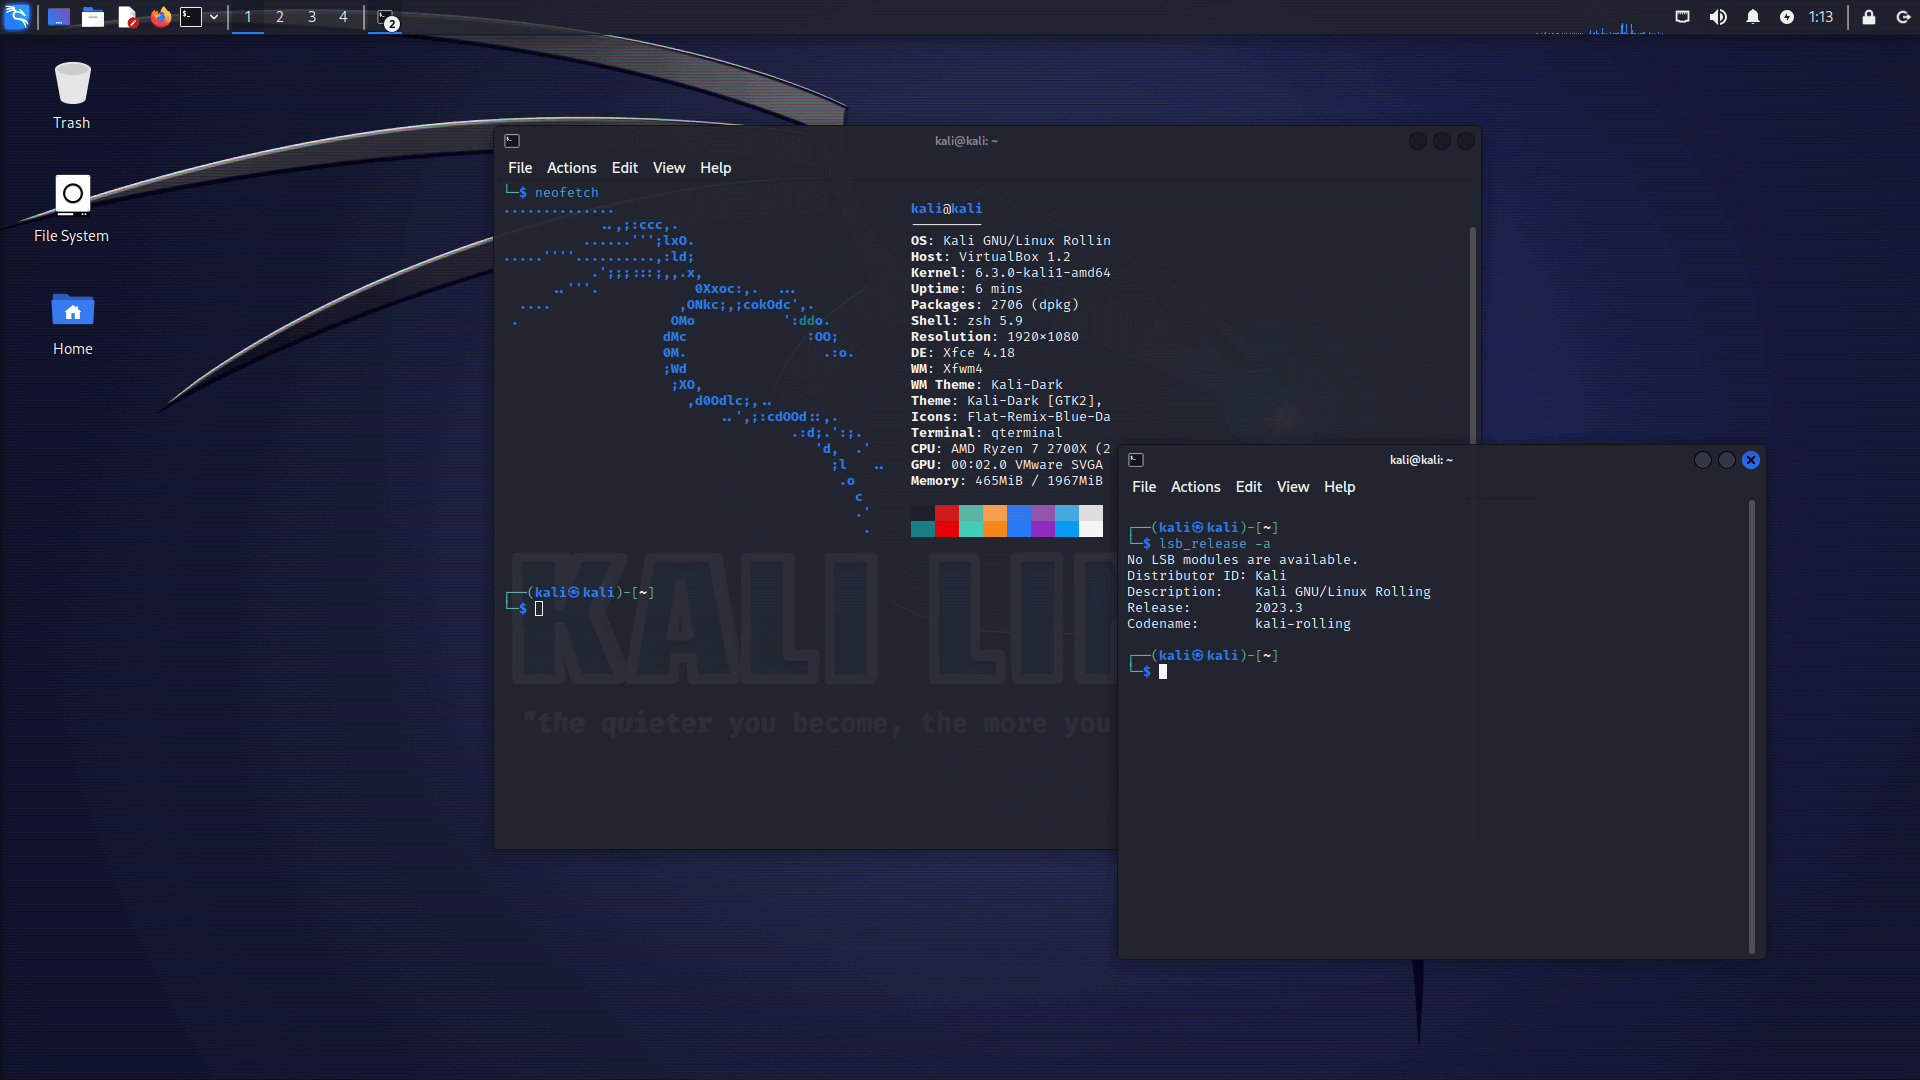Toggle workspace button labeled 1 in taskbar

(248, 16)
